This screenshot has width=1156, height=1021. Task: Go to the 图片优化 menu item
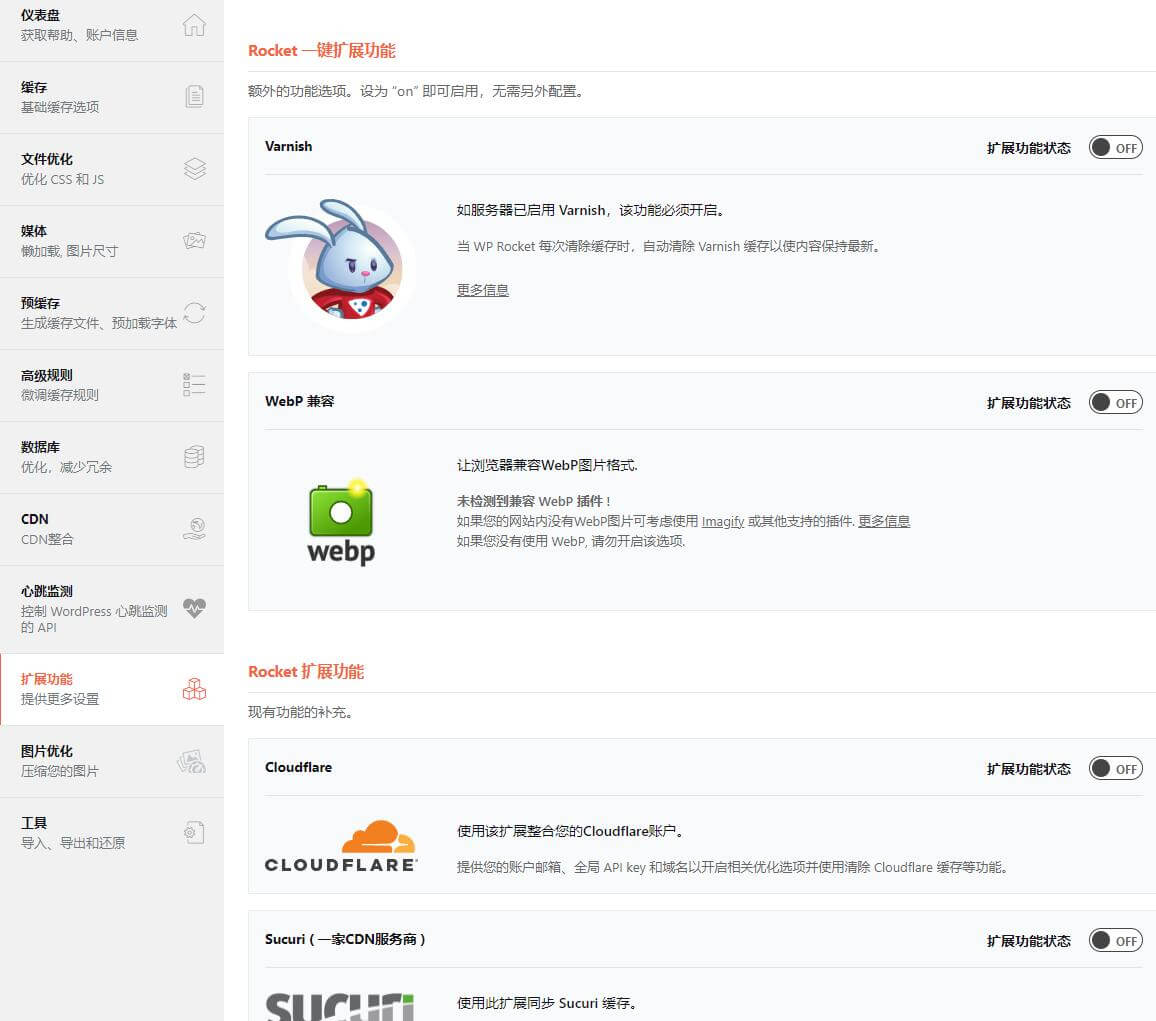tap(100, 761)
